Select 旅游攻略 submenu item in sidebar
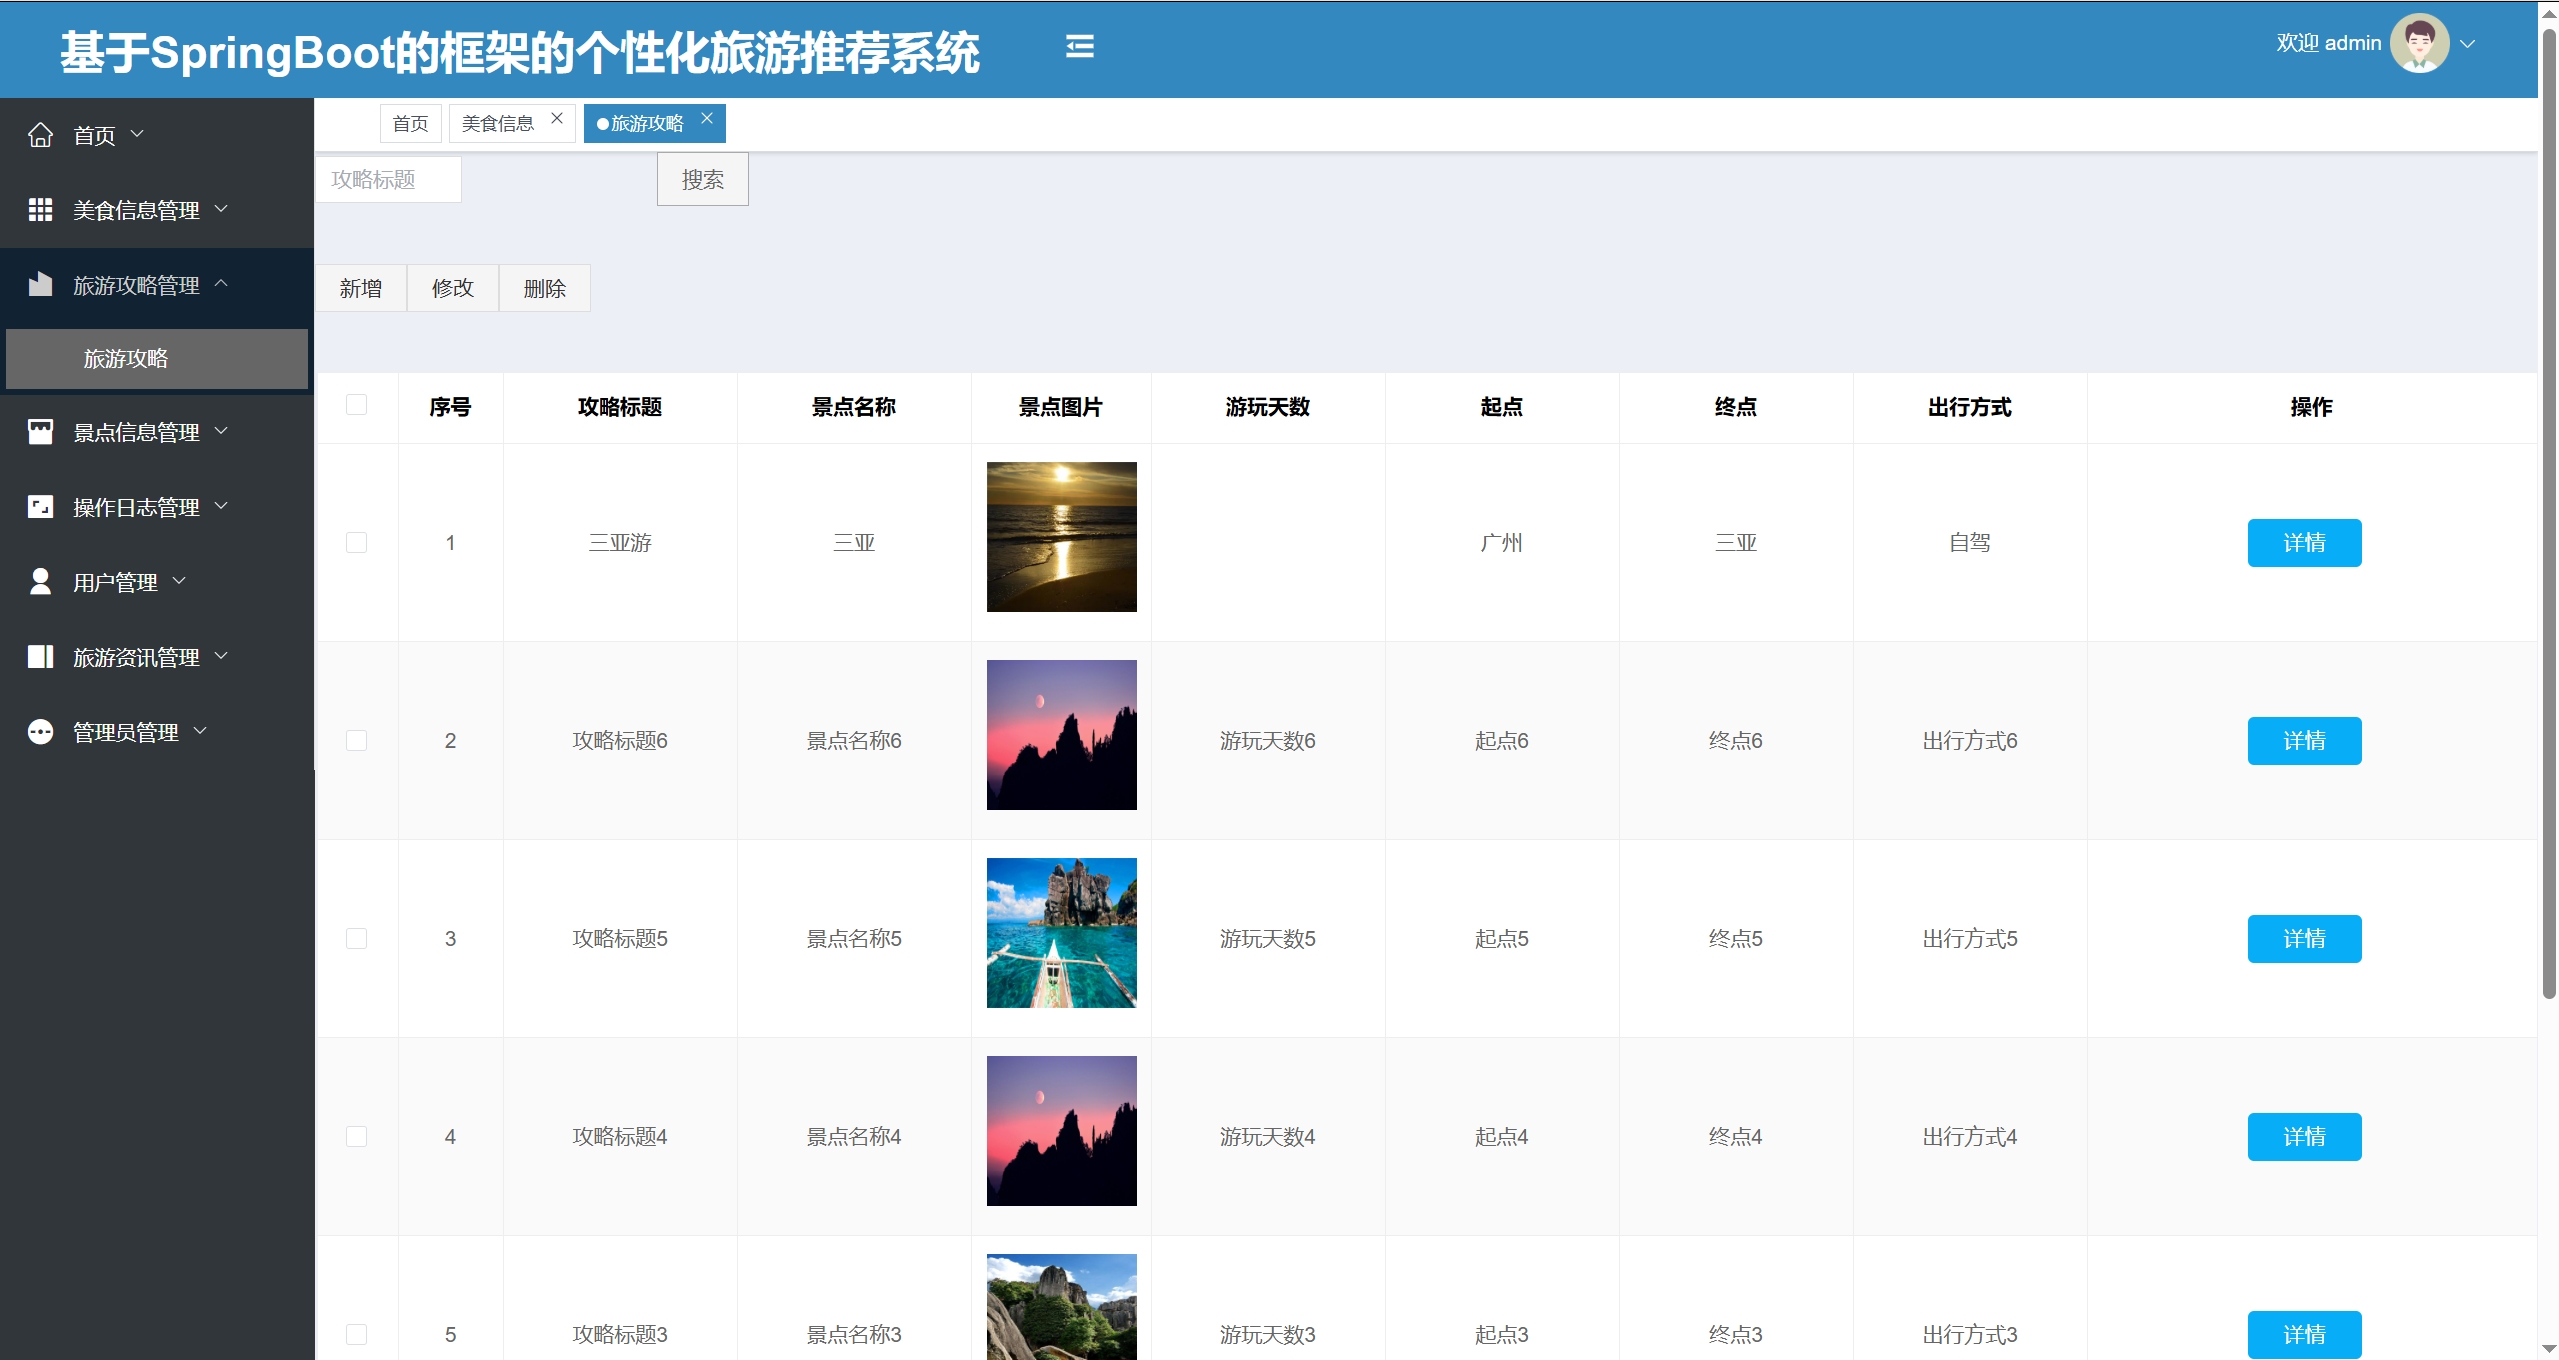This screenshot has height=1360, width=2559. [157, 358]
